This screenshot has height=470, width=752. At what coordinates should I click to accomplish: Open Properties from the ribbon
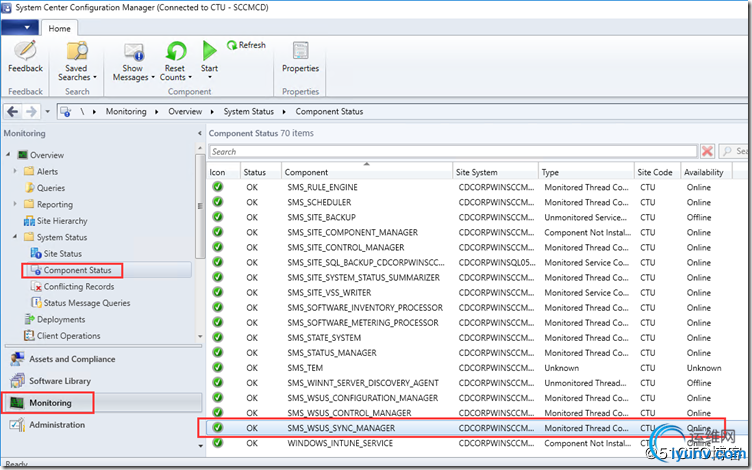coord(300,58)
